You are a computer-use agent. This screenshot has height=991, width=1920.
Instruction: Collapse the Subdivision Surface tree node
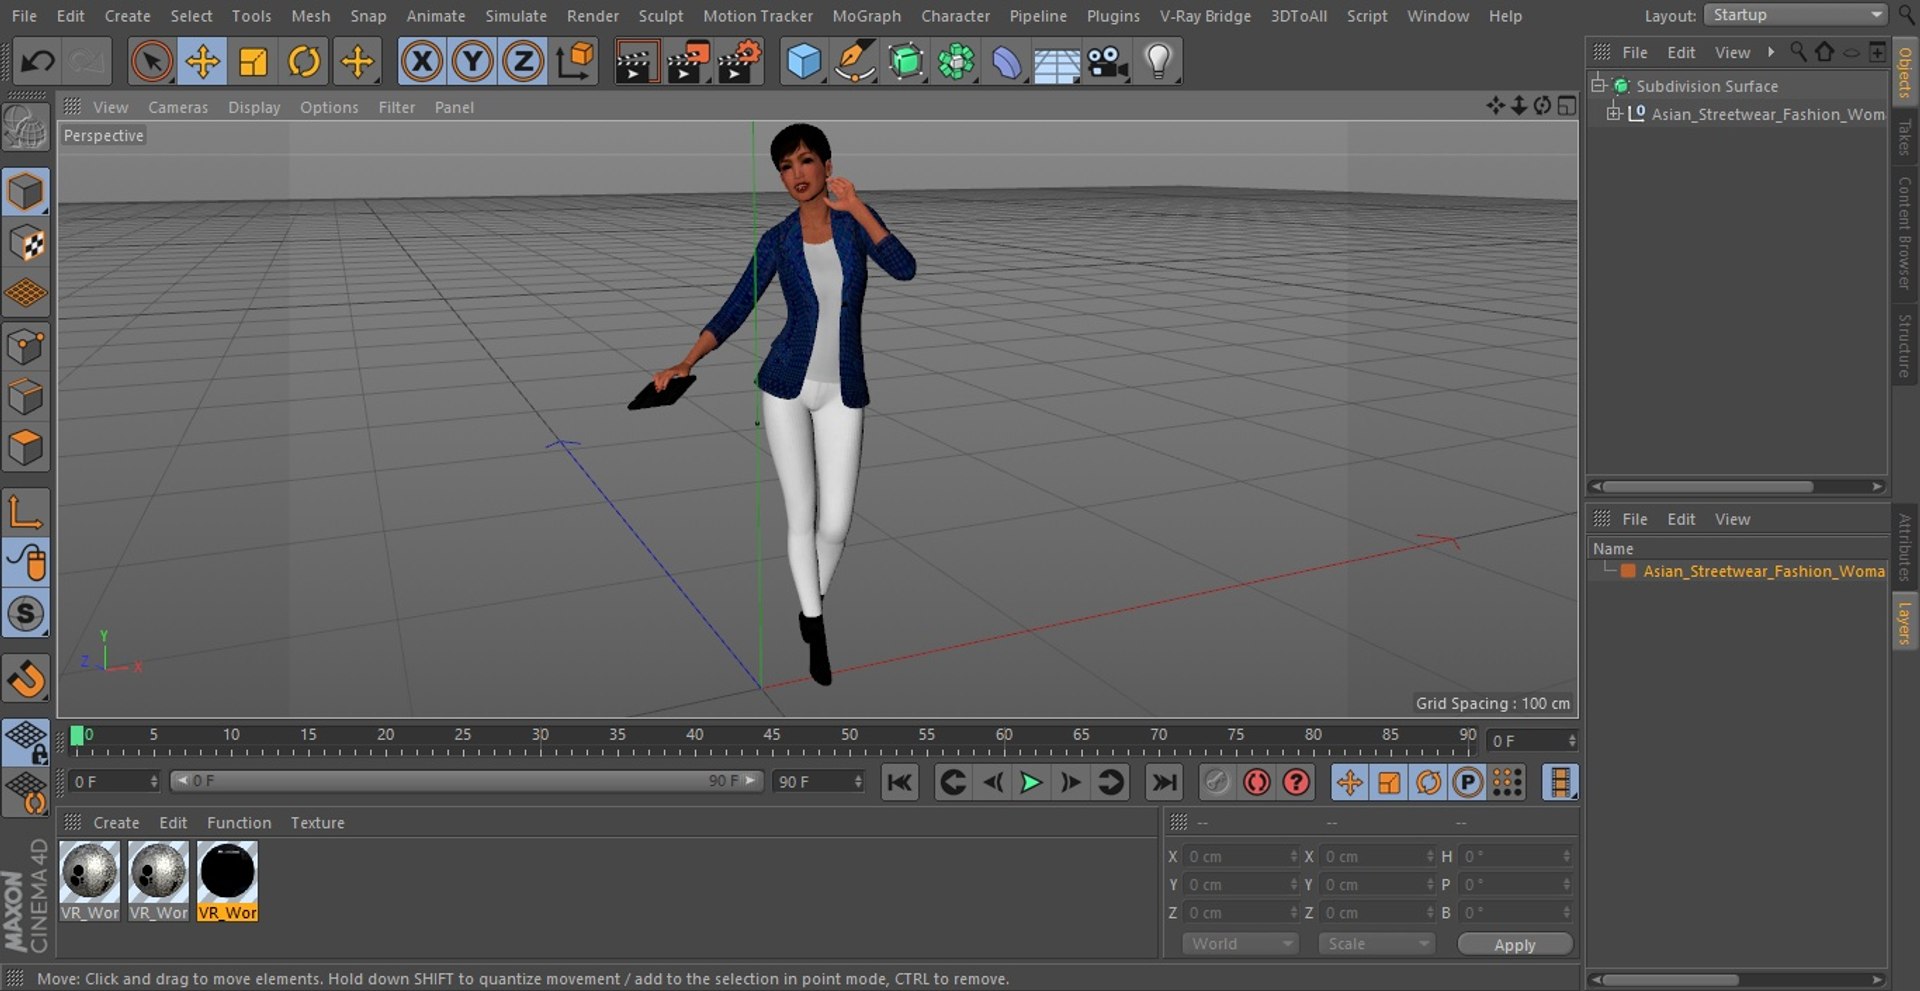tap(1598, 84)
